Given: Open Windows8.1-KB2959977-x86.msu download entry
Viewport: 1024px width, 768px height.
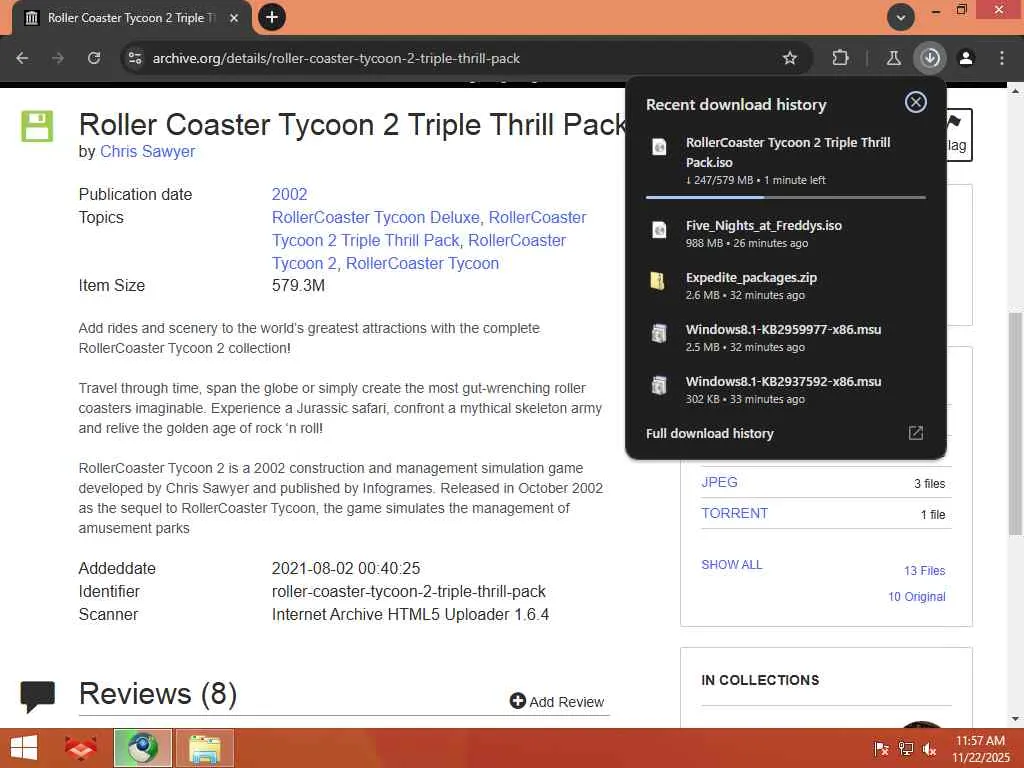Looking at the screenshot, I should tap(786, 338).
